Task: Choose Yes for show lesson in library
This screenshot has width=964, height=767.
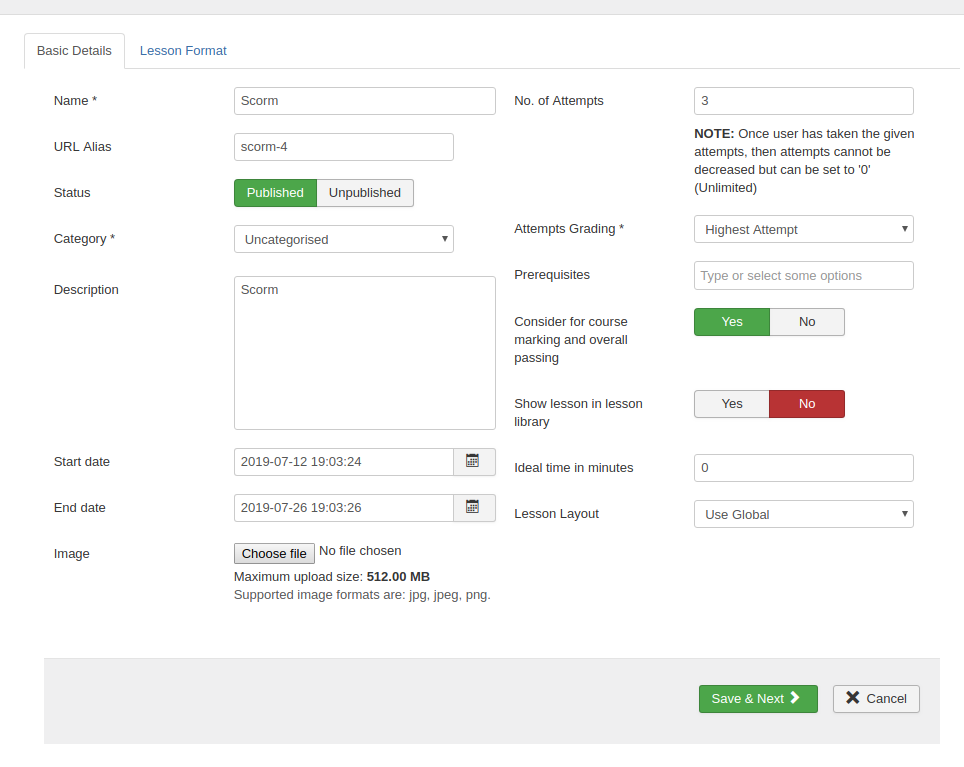Action: [732, 404]
